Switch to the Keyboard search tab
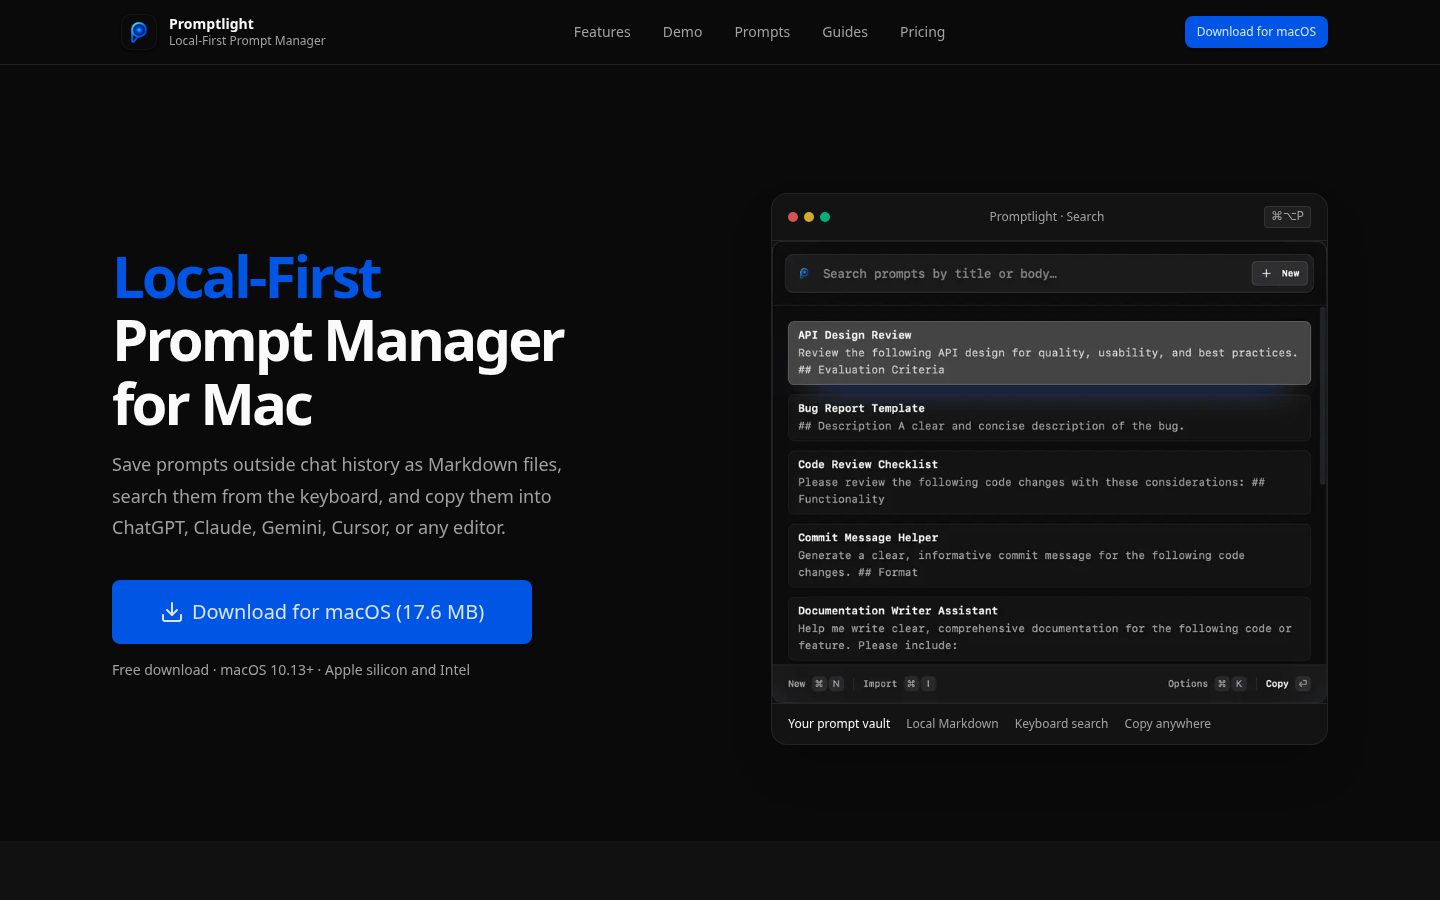 click(x=1061, y=724)
